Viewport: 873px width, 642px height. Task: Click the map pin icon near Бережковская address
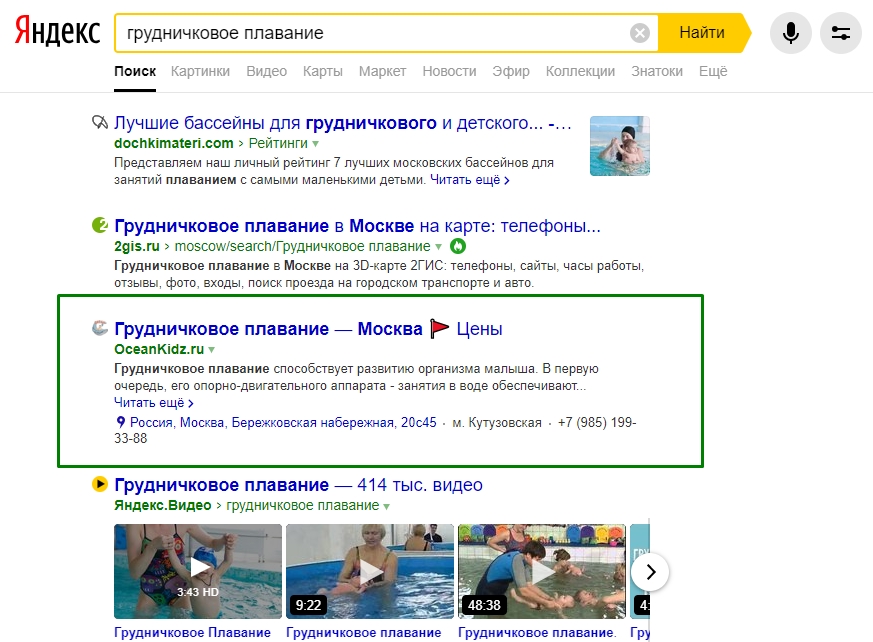coord(120,422)
